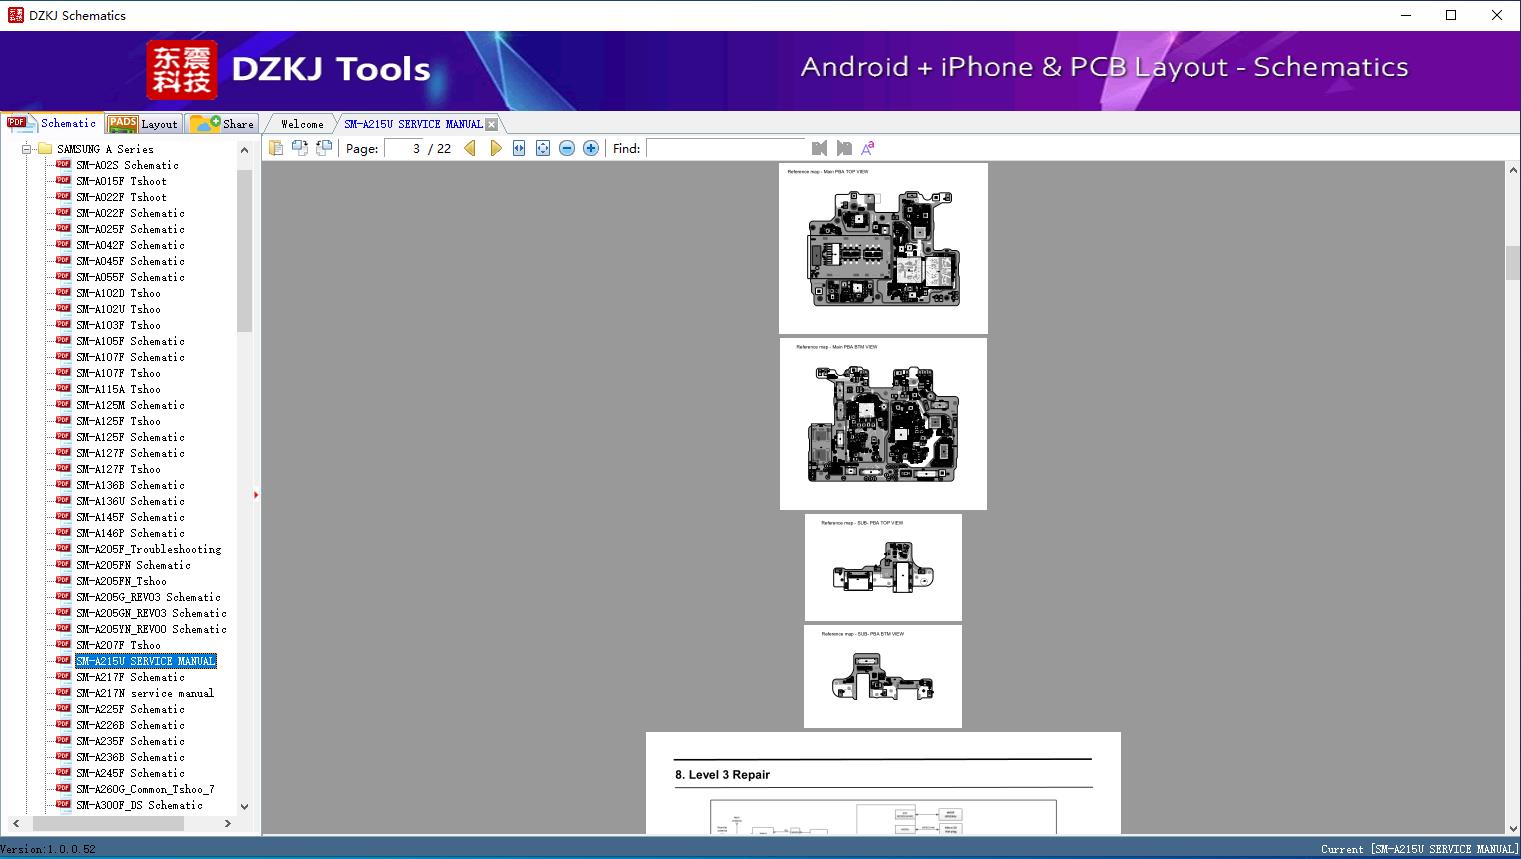Toggle the match case search icon
The image size is (1521, 859).
point(868,148)
